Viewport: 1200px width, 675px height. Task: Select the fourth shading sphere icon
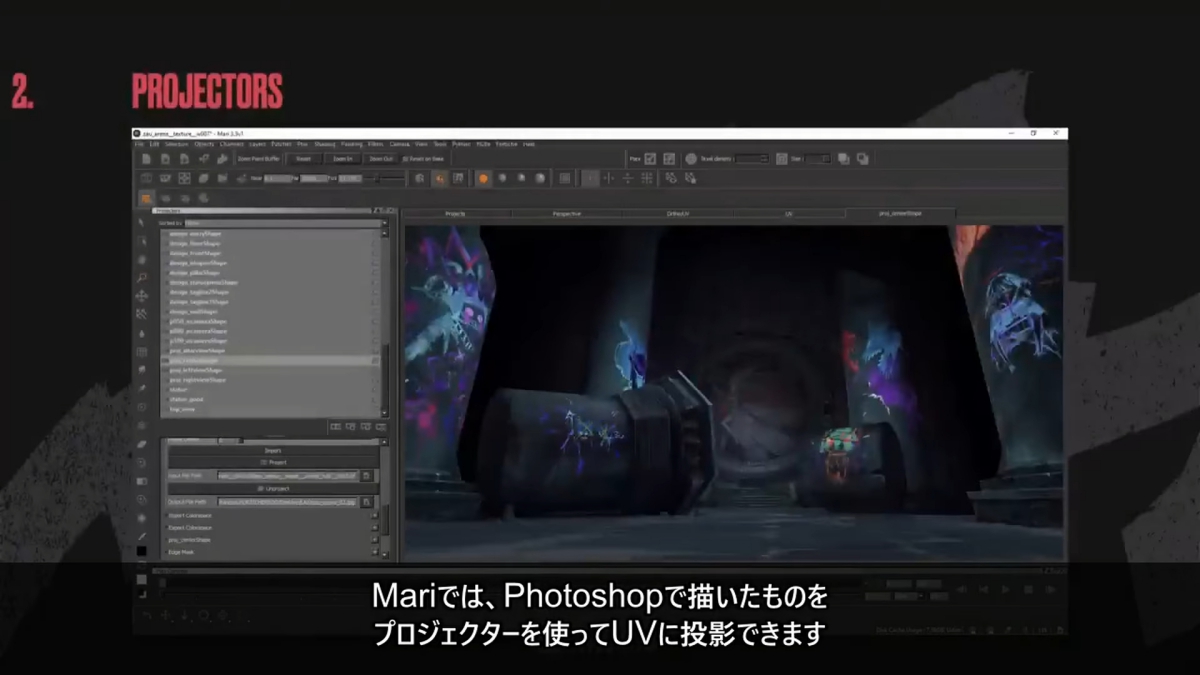539,179
